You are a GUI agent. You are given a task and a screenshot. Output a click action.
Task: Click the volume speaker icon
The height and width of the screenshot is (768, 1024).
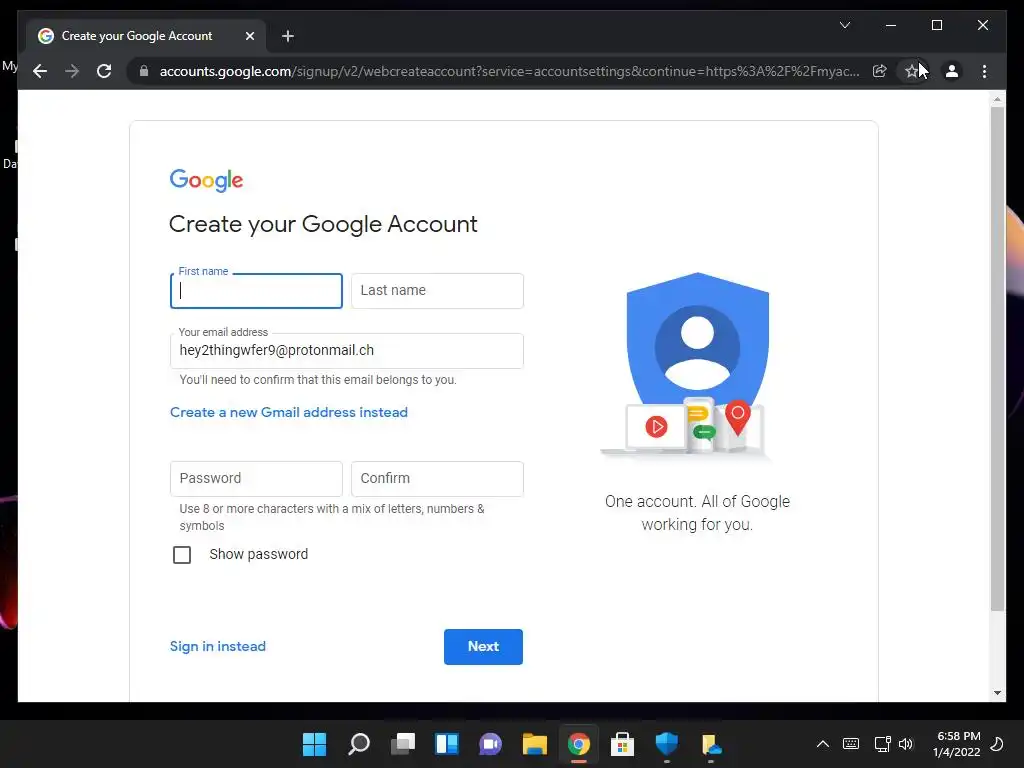pyautogui.click(x=906, y=744)
